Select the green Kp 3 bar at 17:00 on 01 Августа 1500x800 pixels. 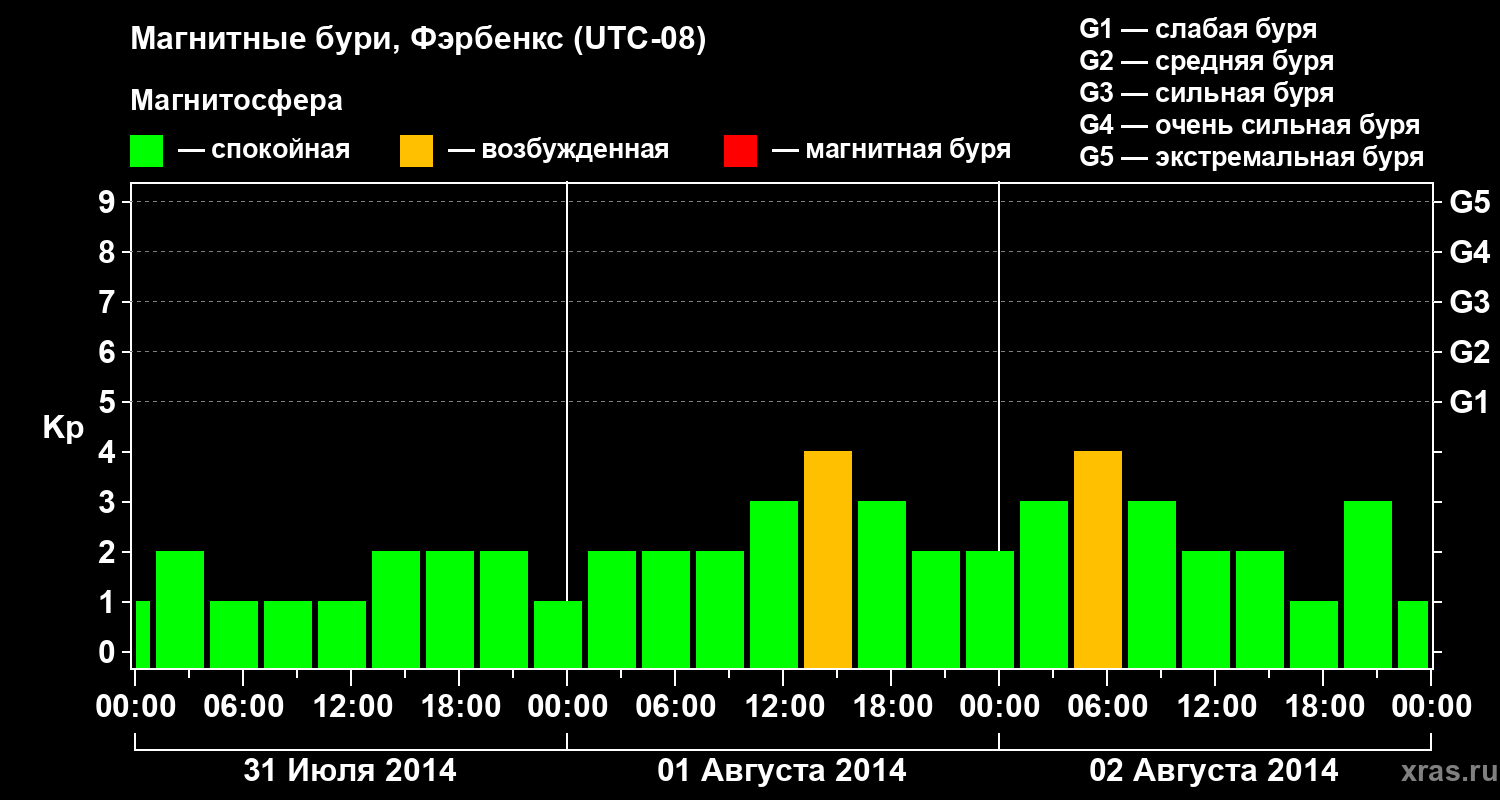click(882, 584)
